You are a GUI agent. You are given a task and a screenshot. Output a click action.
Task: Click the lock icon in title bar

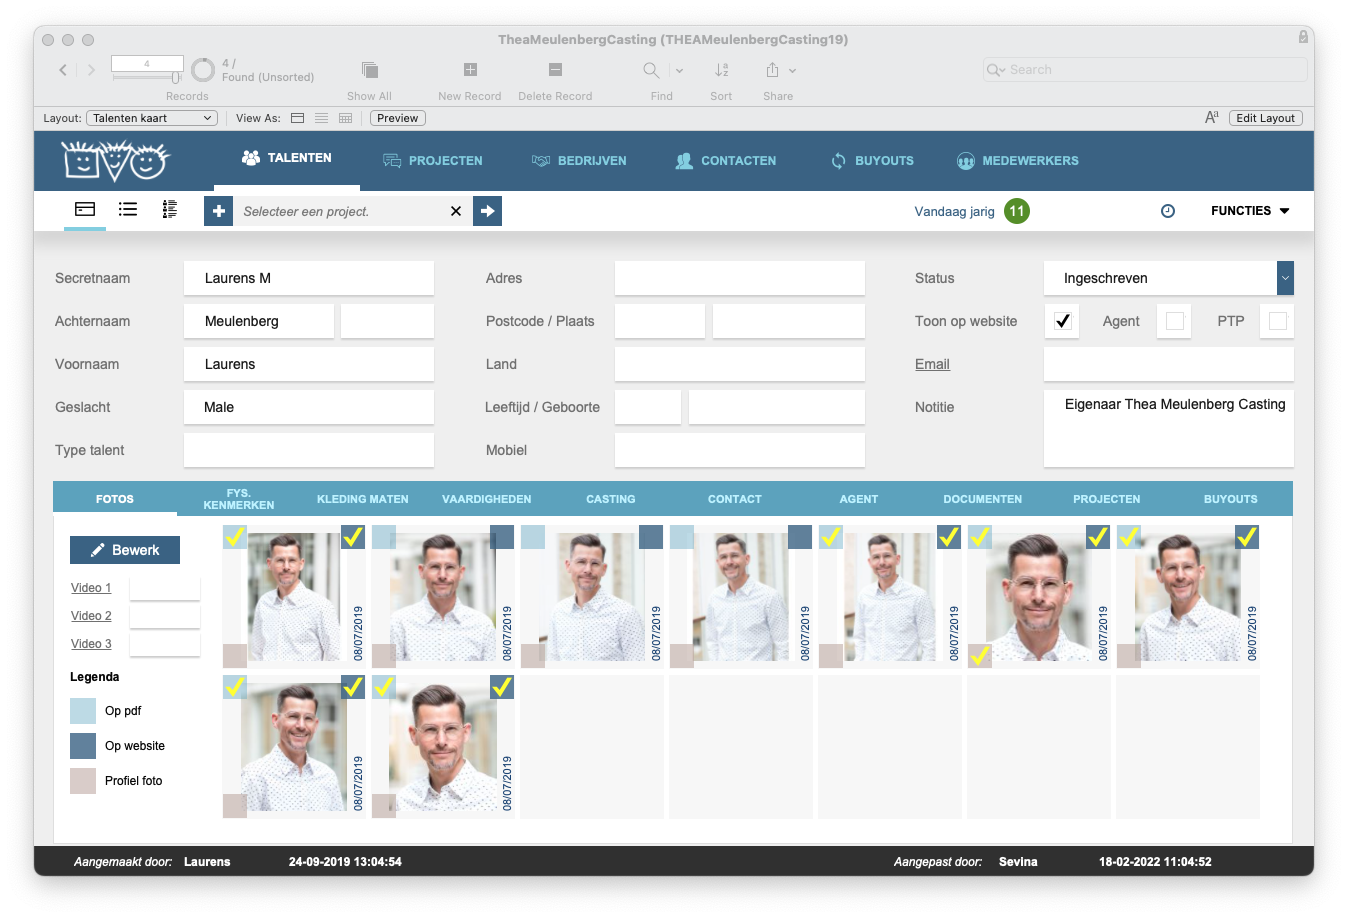coord(1303,37)
